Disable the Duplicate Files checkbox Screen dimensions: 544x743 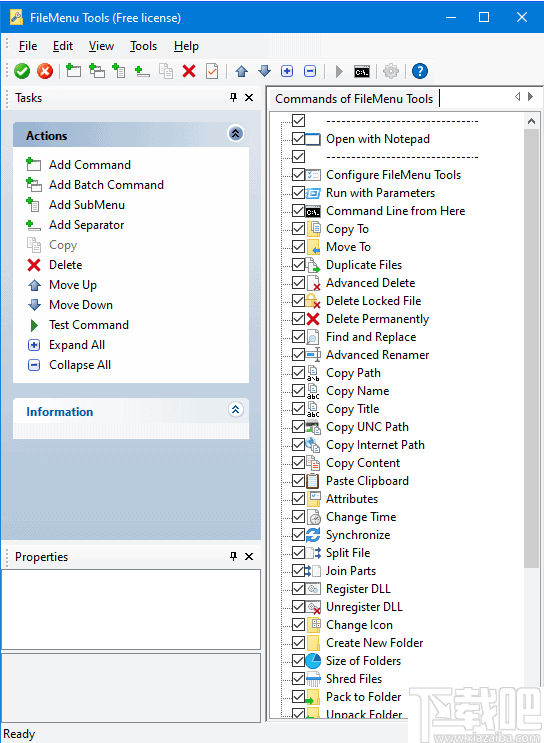pos(298,265)
